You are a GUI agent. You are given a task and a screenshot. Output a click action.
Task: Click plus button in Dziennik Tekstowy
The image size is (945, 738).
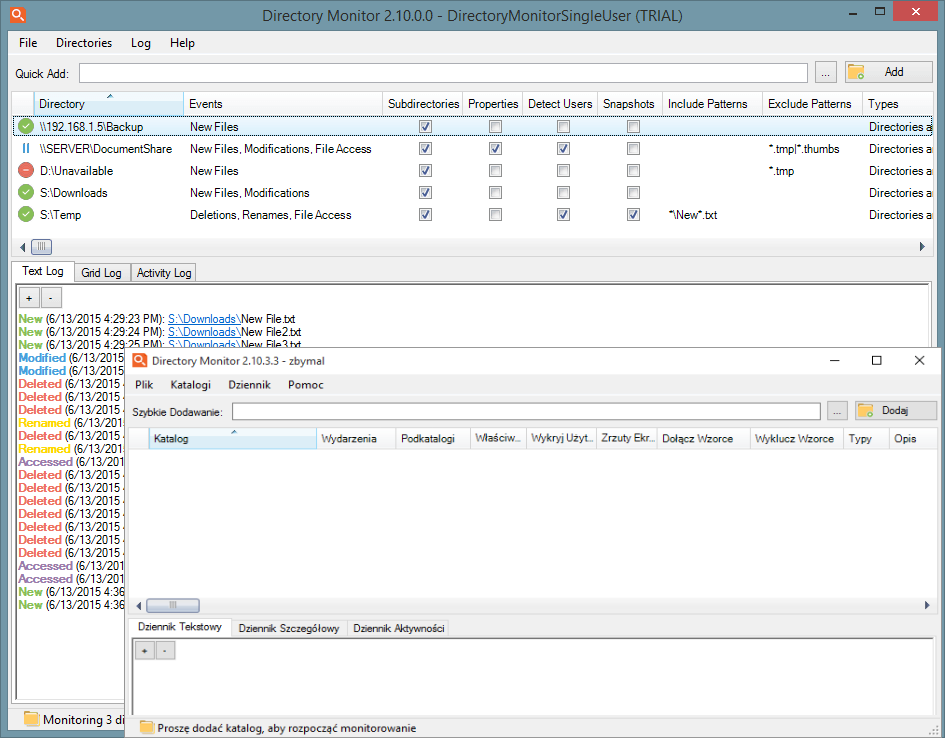click(145, 651)
